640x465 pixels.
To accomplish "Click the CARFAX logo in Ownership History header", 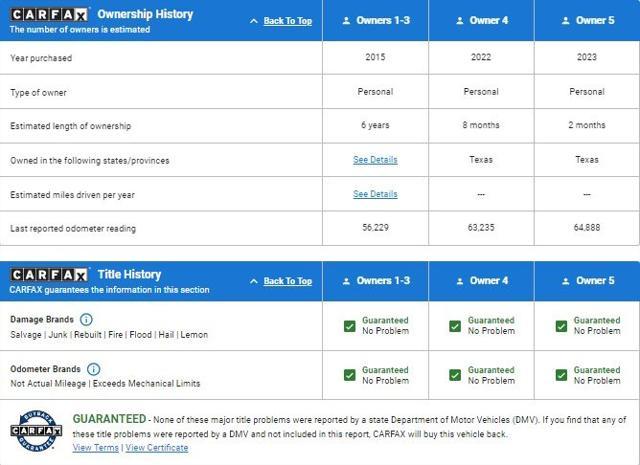I will [49, 14].
